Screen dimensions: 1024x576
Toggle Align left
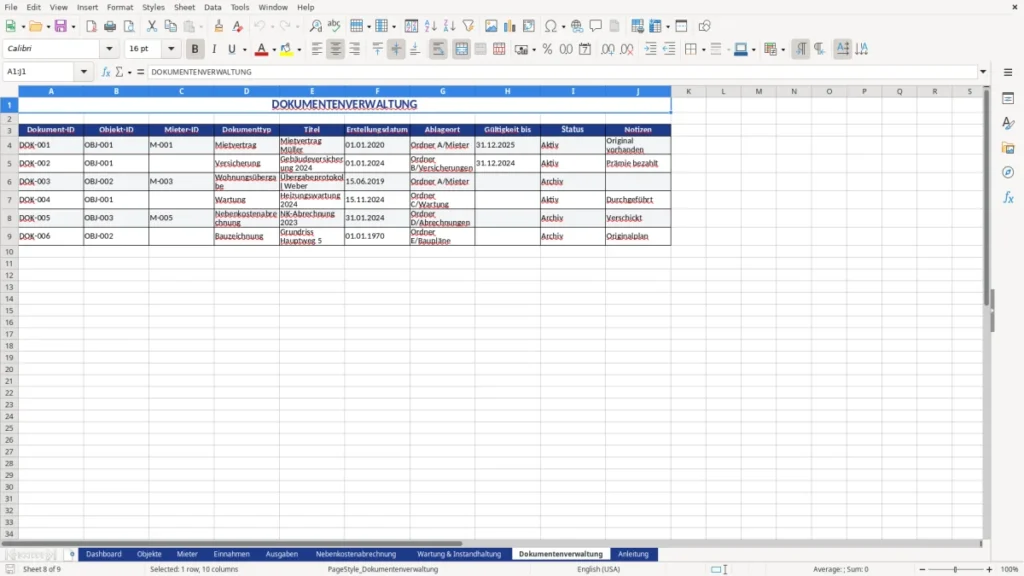click(x=317, y=49)
